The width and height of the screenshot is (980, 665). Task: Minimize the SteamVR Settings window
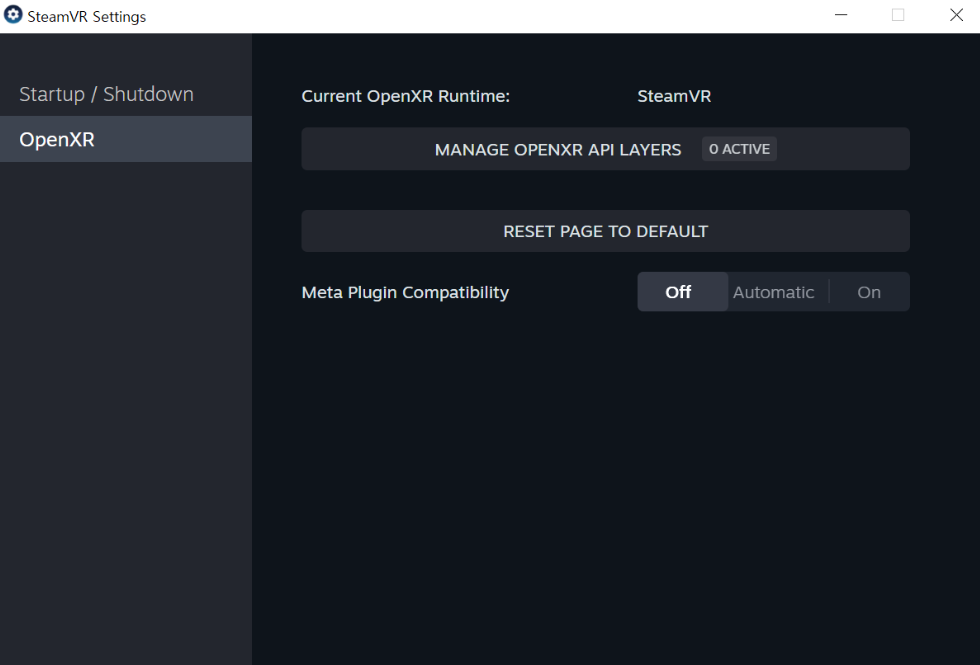pyautogui.click(x=841, y=15)
